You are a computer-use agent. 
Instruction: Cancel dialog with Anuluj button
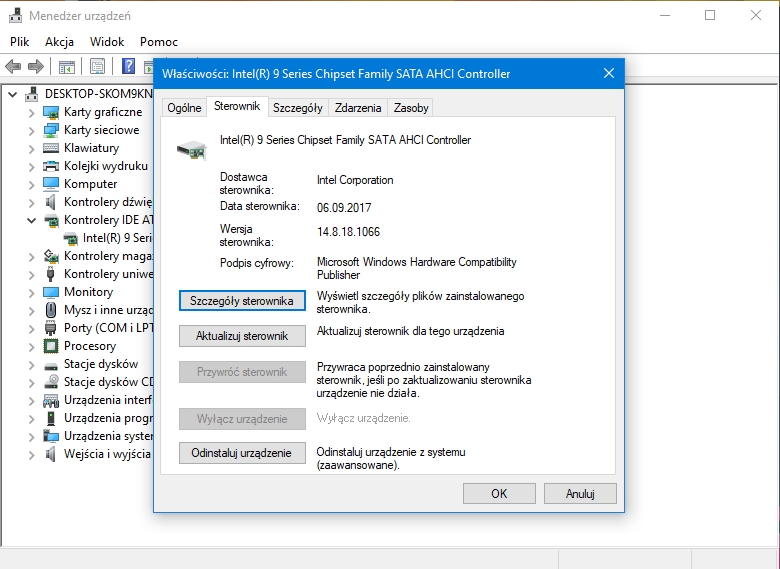point(580,493)
